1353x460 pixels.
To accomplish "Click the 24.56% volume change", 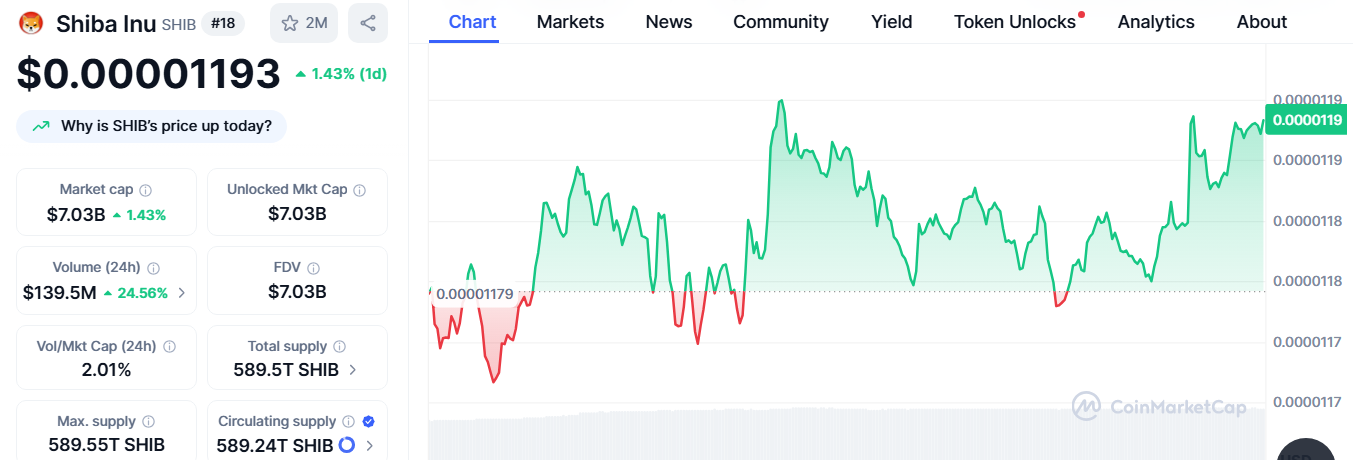I will click(135, 293).
